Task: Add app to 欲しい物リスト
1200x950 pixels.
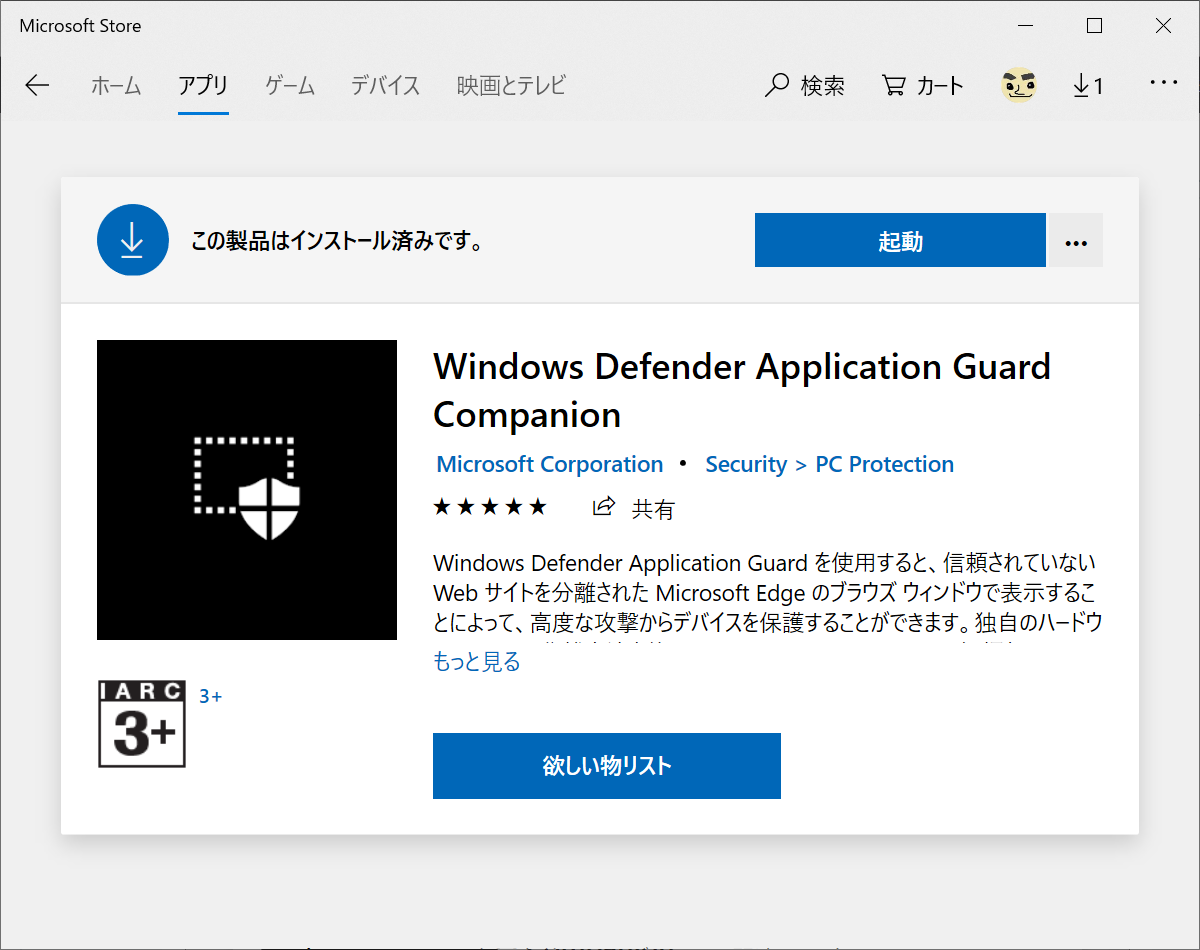Action: coord(607,766)
